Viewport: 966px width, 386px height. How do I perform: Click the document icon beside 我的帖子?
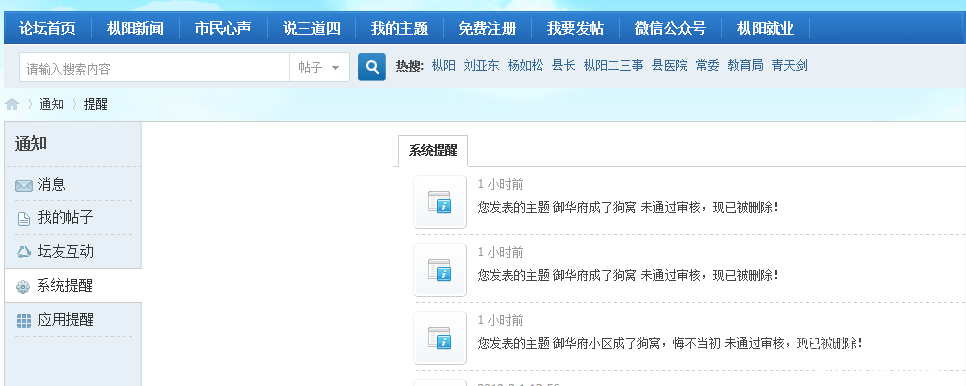[x=23, y=219]
